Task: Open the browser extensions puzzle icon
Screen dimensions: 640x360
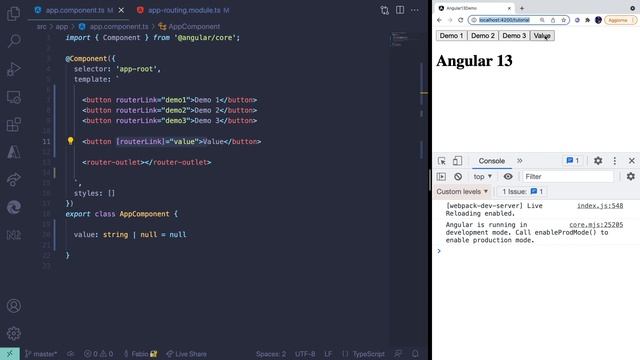Action: tap(587, 20)
